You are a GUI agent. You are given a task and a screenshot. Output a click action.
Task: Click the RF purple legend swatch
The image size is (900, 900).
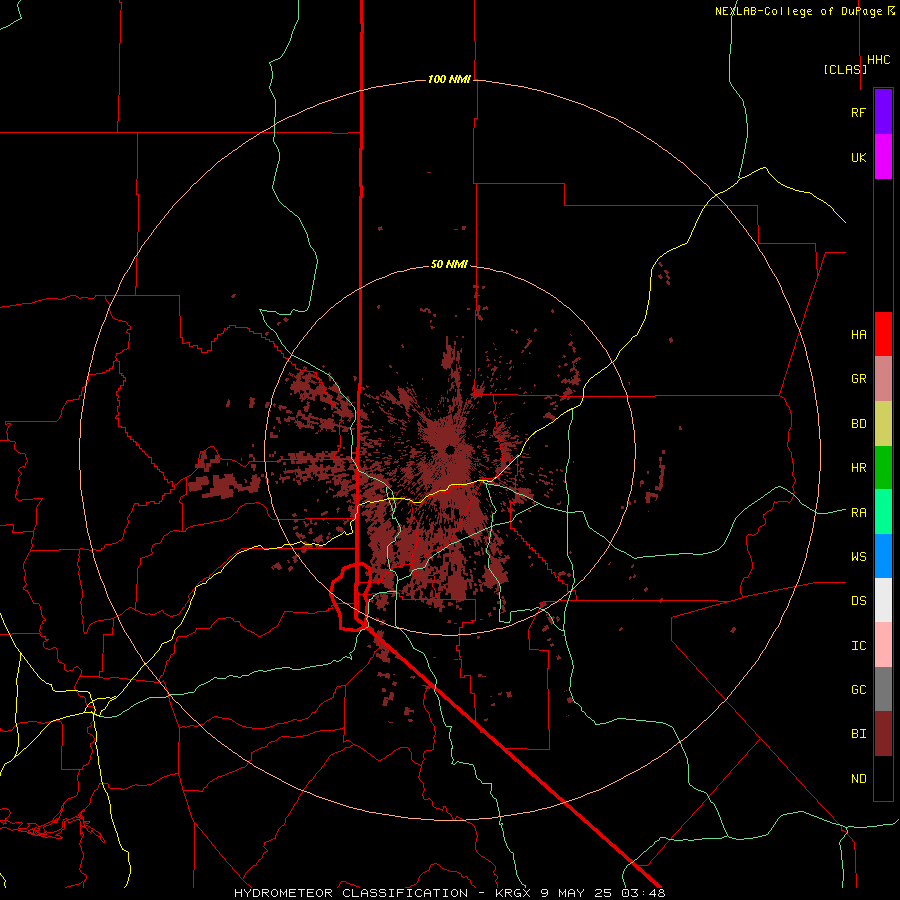click(883, 112)
